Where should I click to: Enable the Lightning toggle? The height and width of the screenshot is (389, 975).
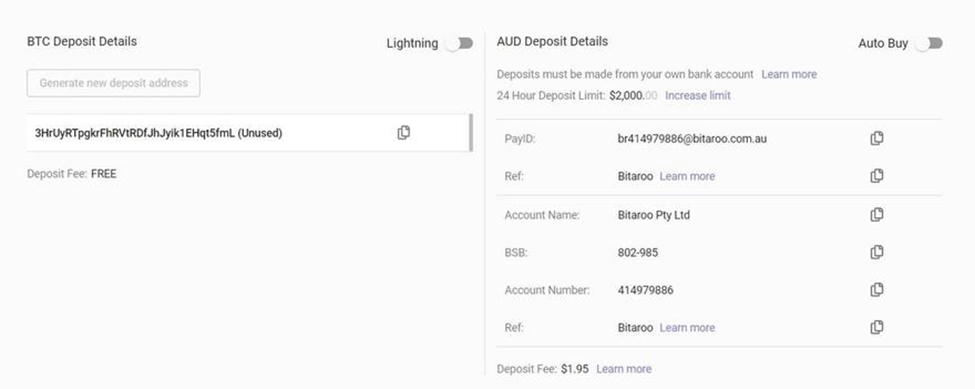click(460, 43)
